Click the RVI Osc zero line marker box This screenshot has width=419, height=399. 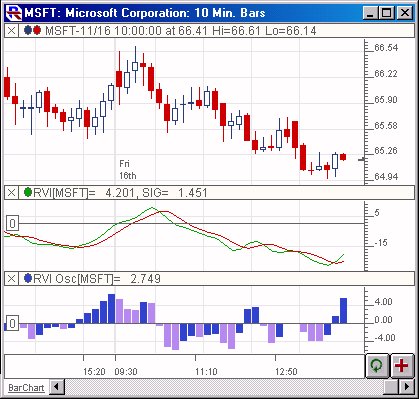pyautogui.click(x=12, y=323)
